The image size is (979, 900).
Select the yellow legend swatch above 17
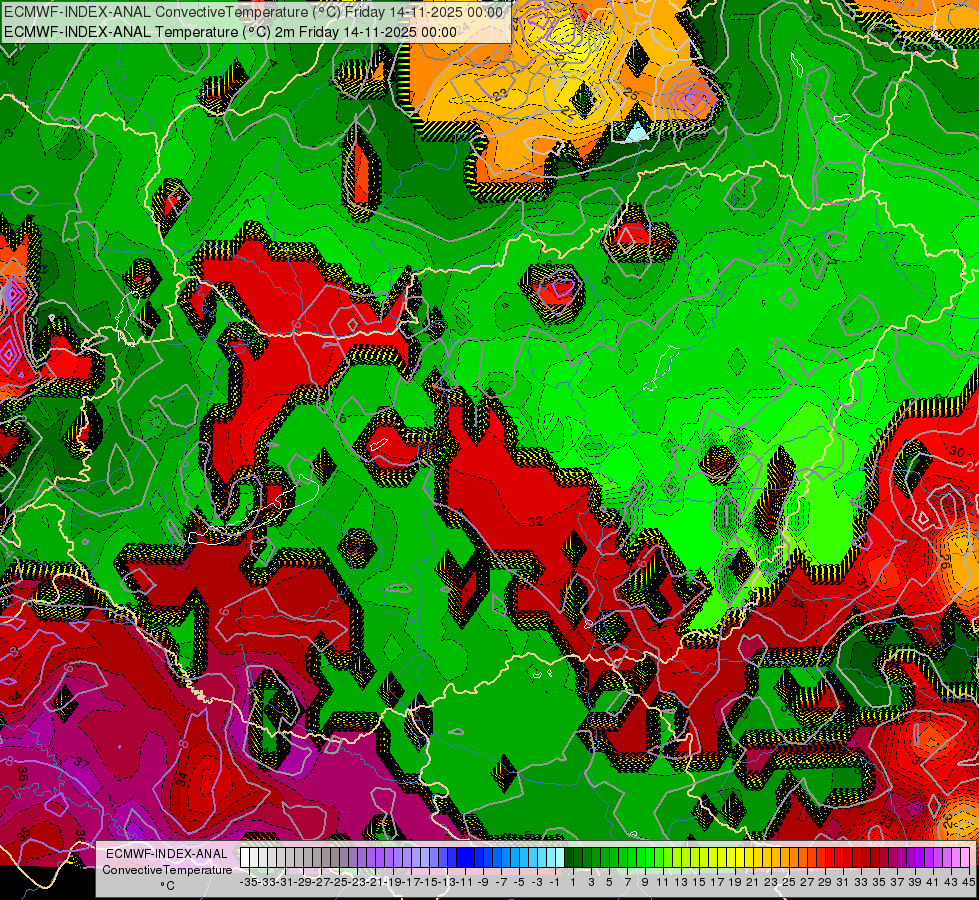(x=714, y=857)
